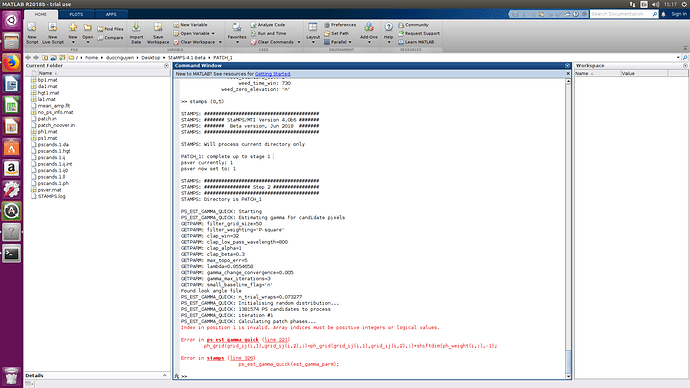690x388 pixels.
Task: Open the Current Folder panel actions menu
Action: click(x=166, y=66)
